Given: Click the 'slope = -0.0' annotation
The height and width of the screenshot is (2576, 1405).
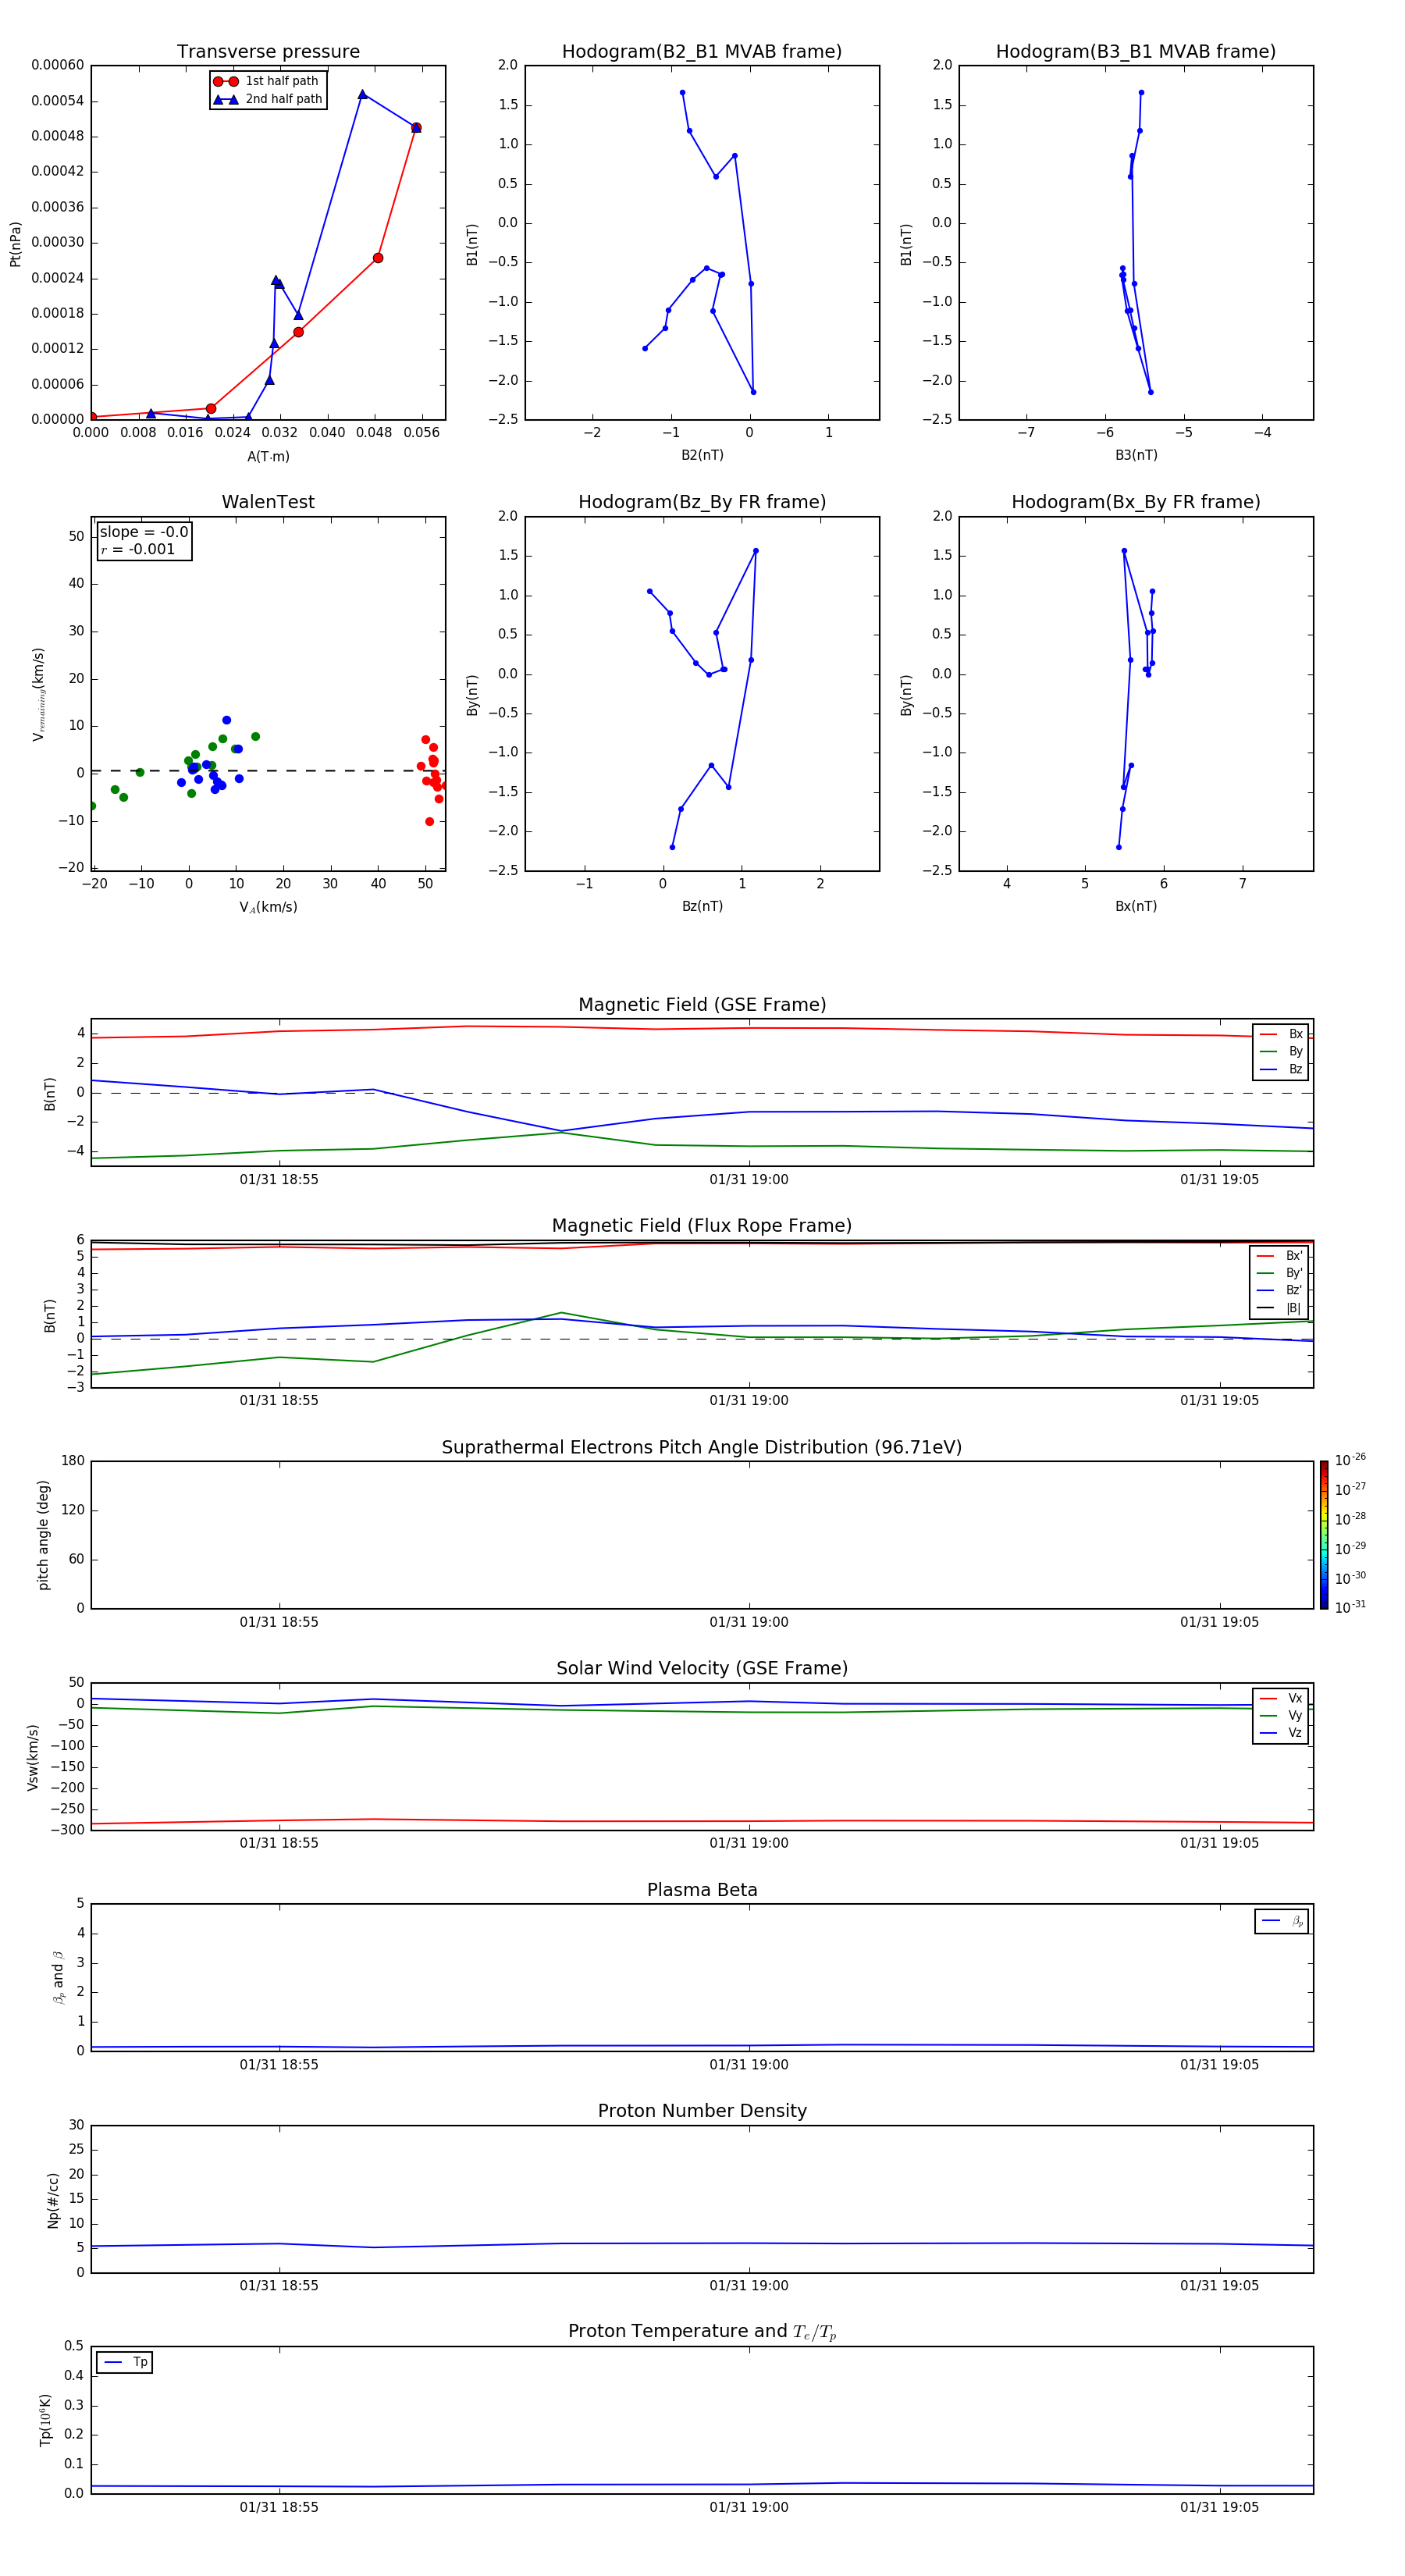Looking at the screenshot, I should tap(144, 532).
